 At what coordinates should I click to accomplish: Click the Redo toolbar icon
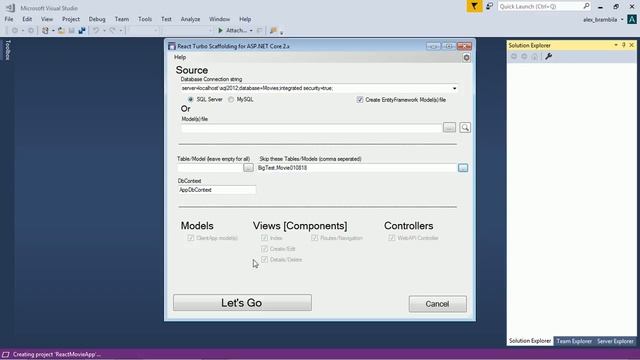tap(112, 31)
